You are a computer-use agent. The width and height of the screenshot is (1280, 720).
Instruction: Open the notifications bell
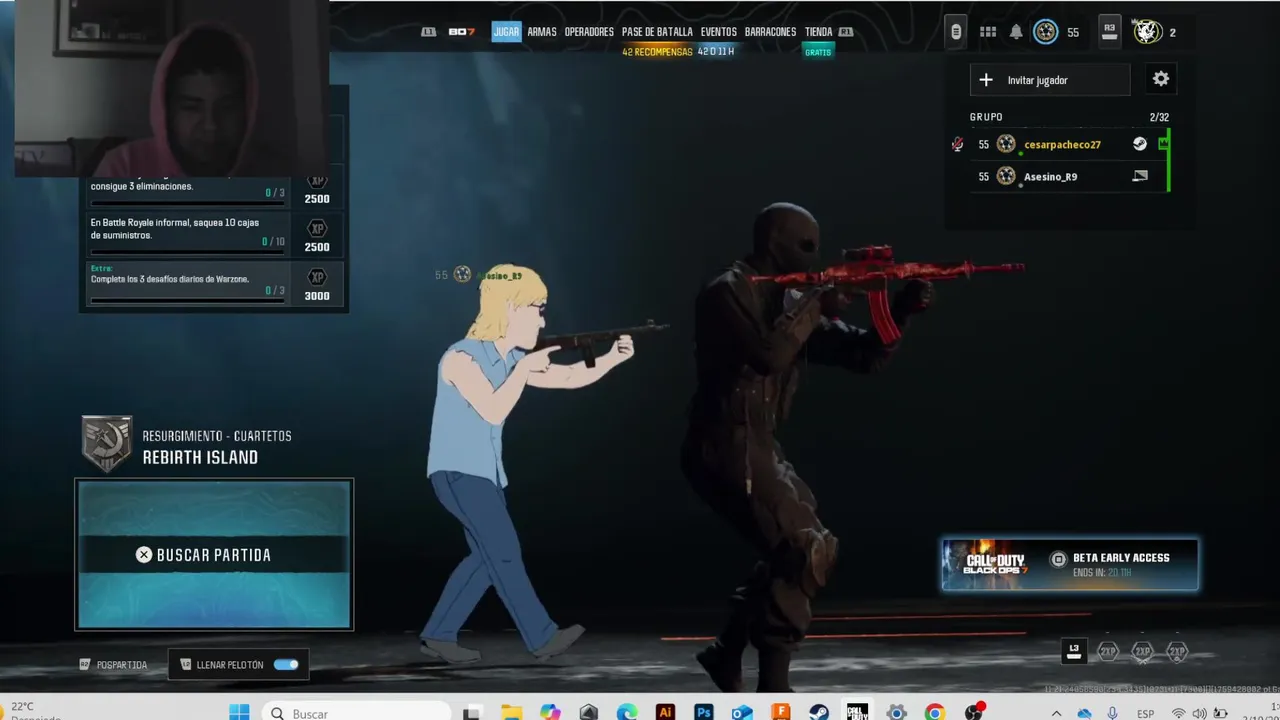click(x=1016, y=32)
